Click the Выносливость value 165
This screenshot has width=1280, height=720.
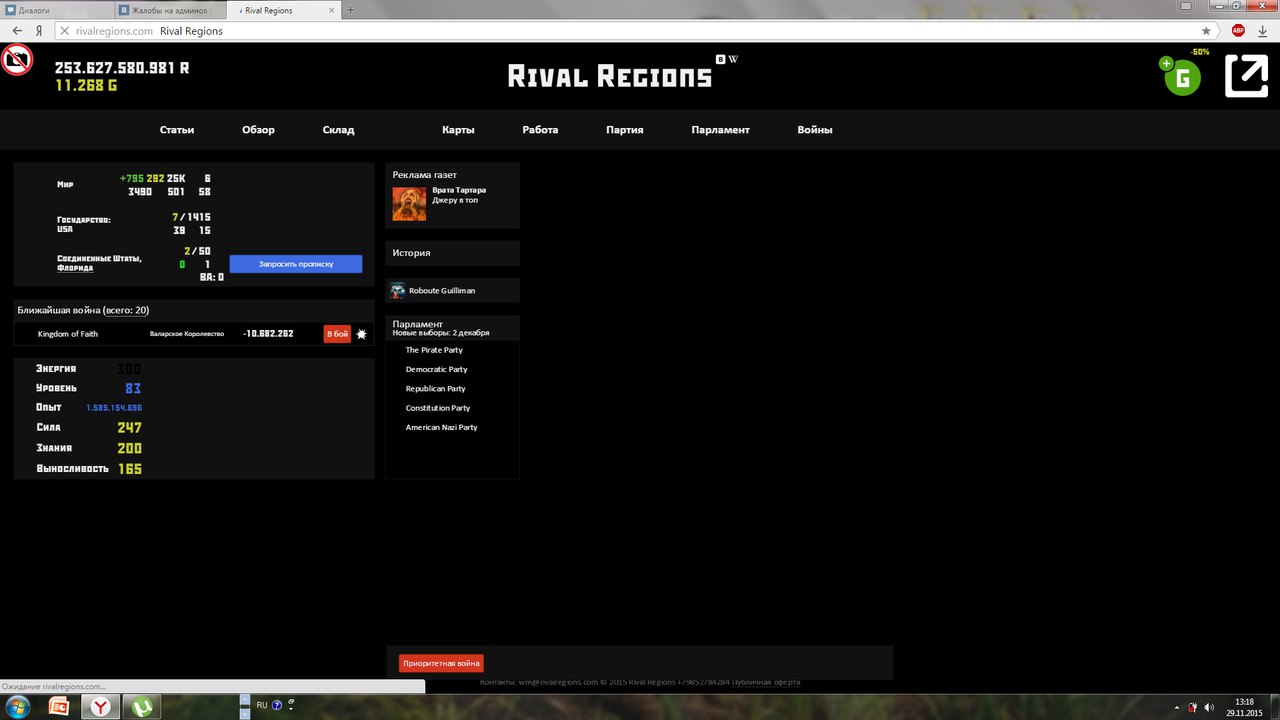click(130, 468)
